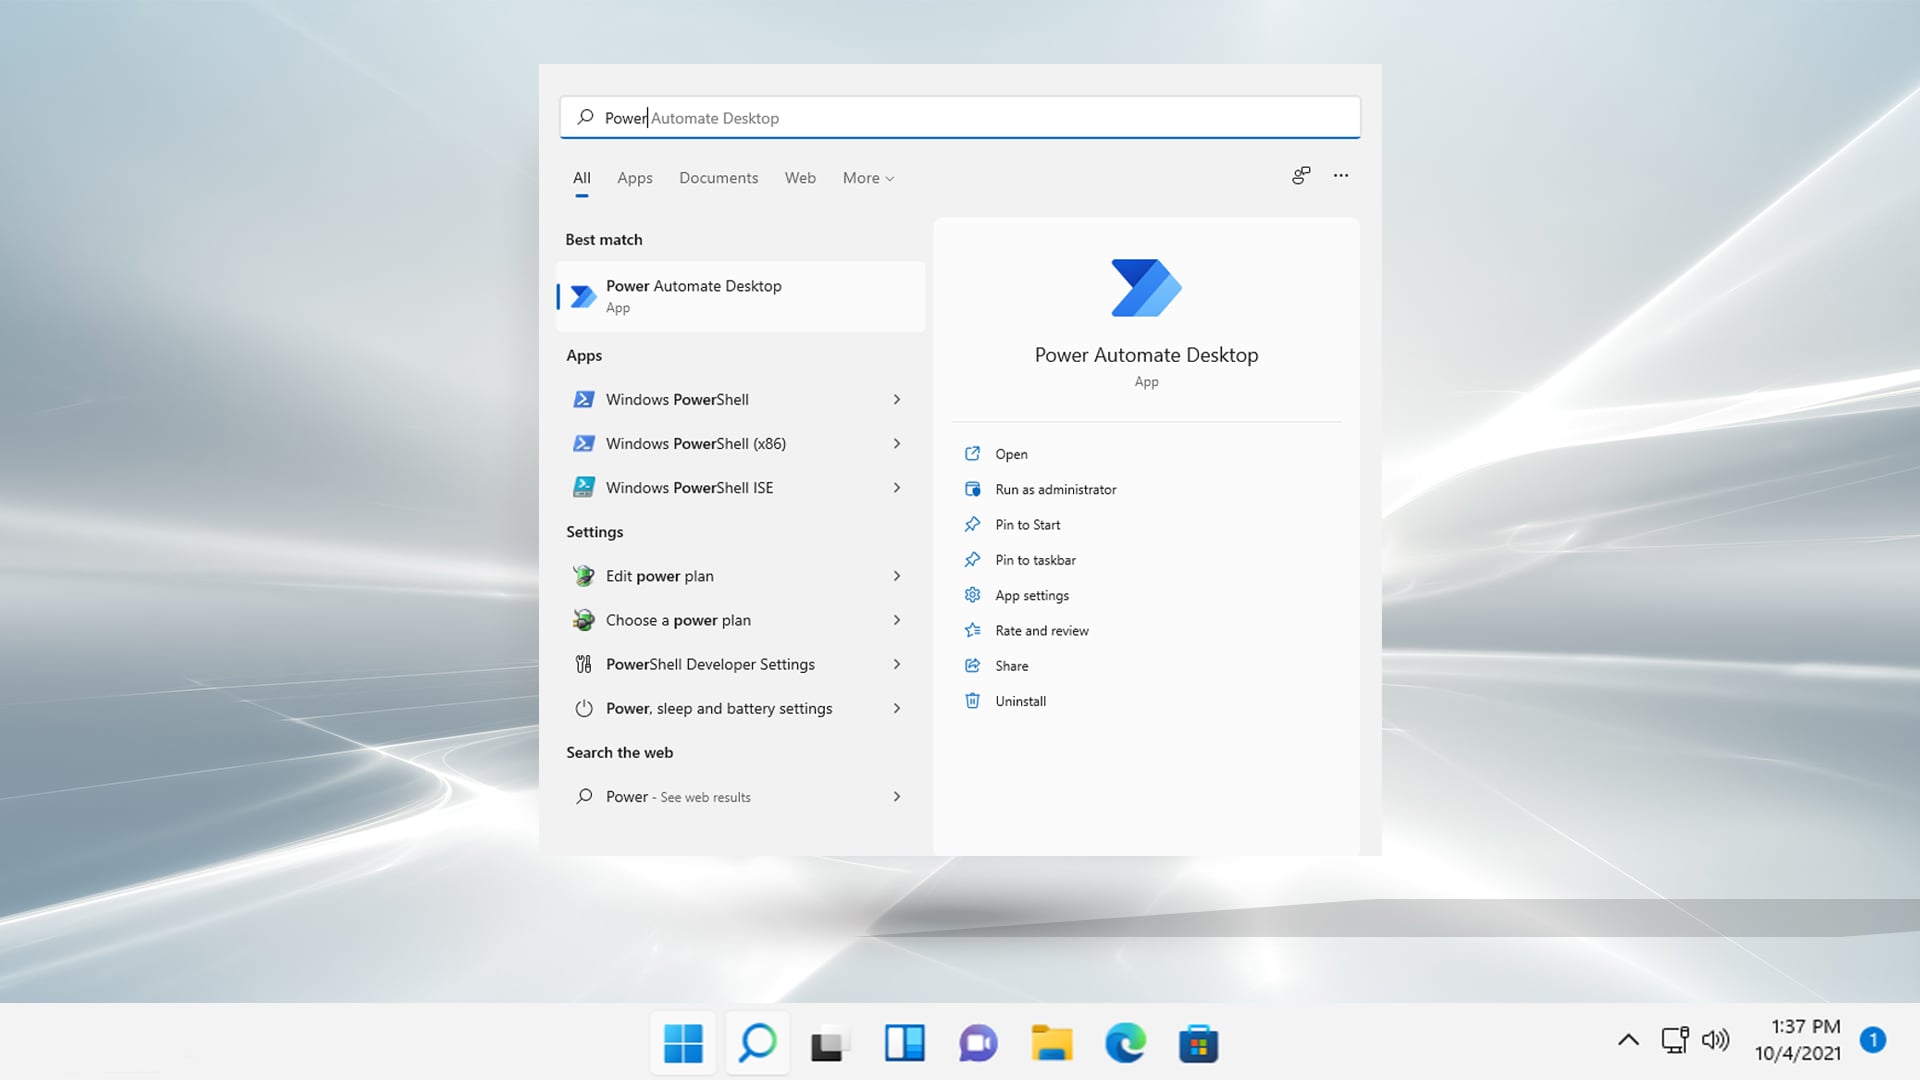The height and width of the screenshot is (1080, 1920).
Task: Click the Power Automate Desktop best match icon
Action: click(583, 296)
